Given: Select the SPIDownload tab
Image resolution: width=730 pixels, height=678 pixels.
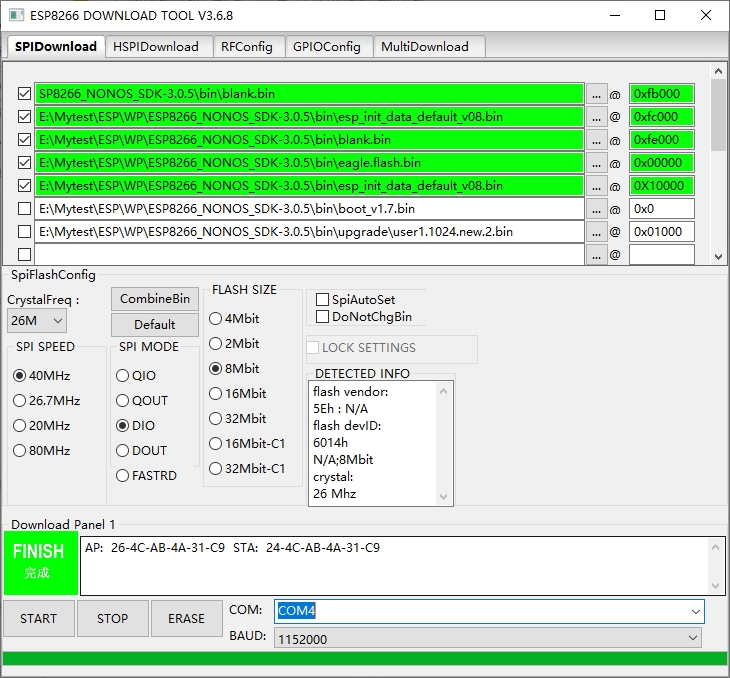Looking at the screenshot, I should click(56, 47).
